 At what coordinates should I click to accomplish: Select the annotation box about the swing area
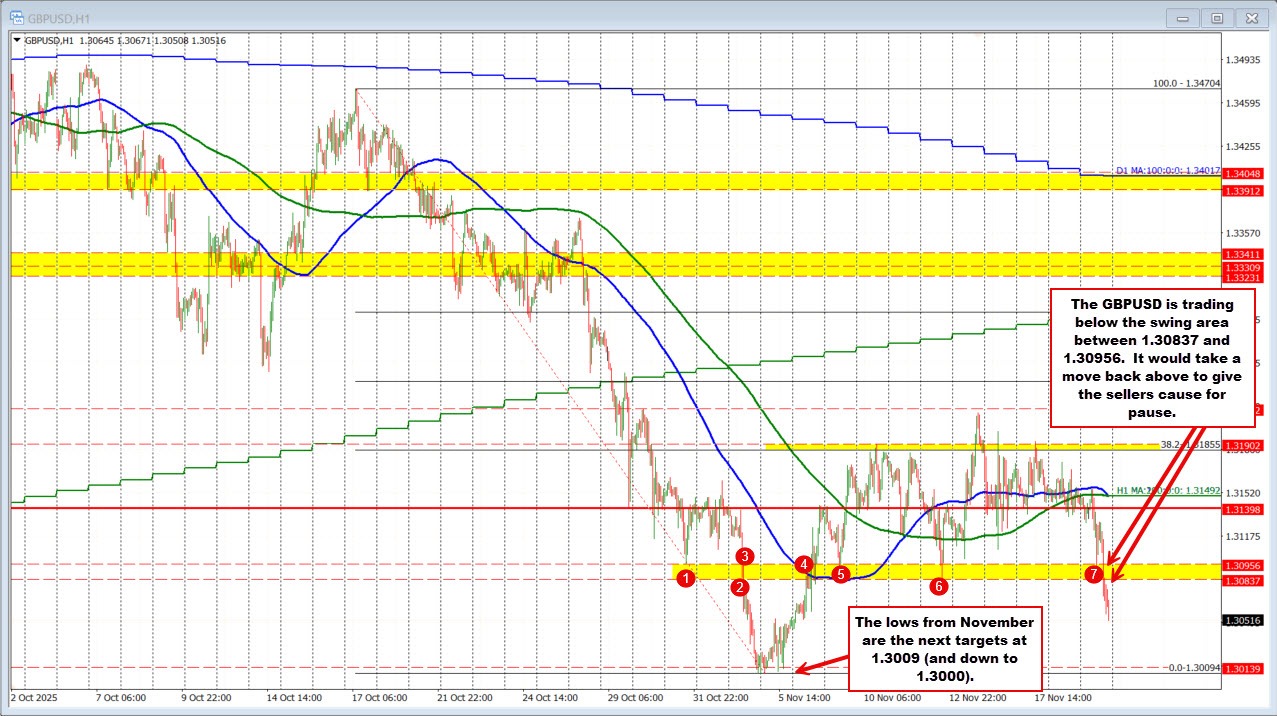[x=1152, y=360]
